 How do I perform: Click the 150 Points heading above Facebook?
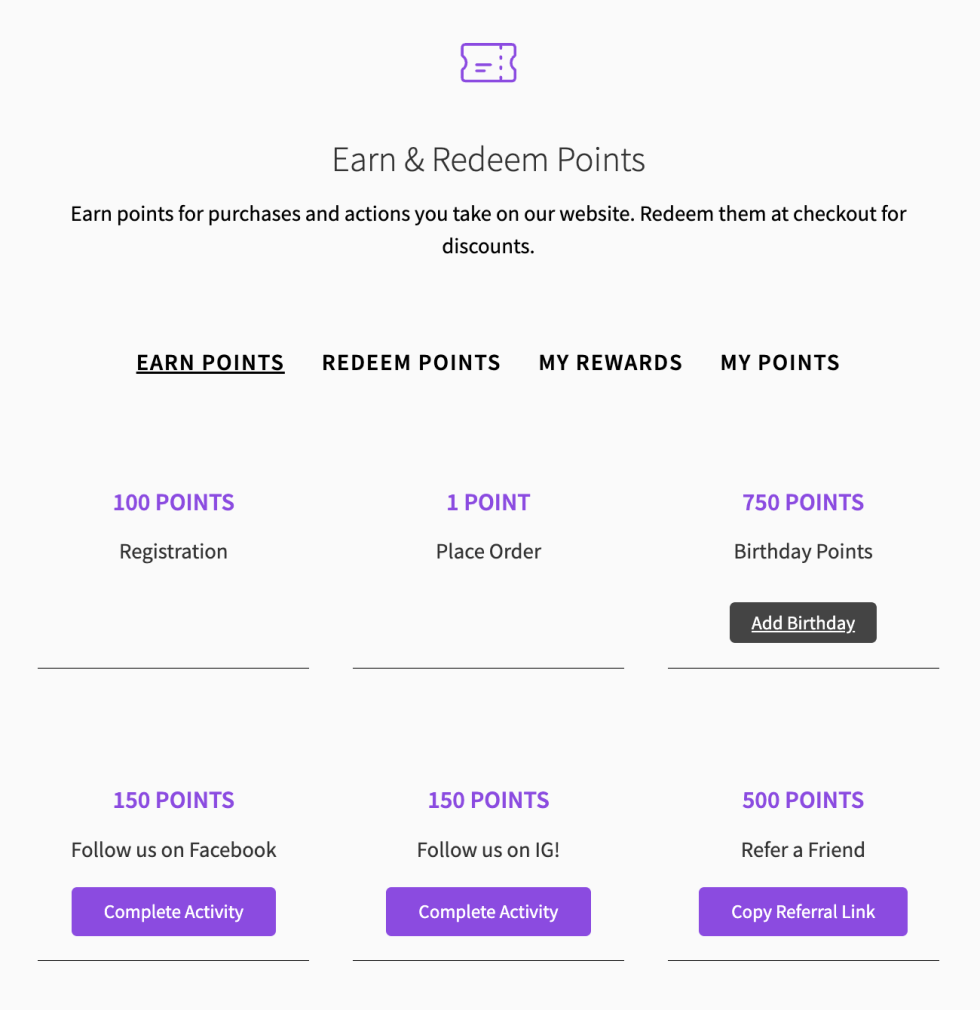(x=173, y=800)
